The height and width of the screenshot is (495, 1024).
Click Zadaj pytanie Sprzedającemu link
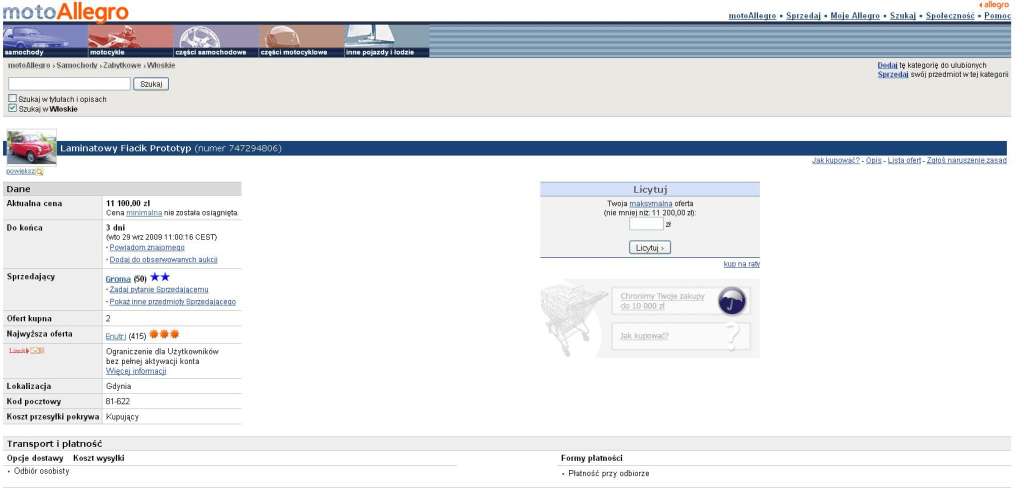point(159,289)
